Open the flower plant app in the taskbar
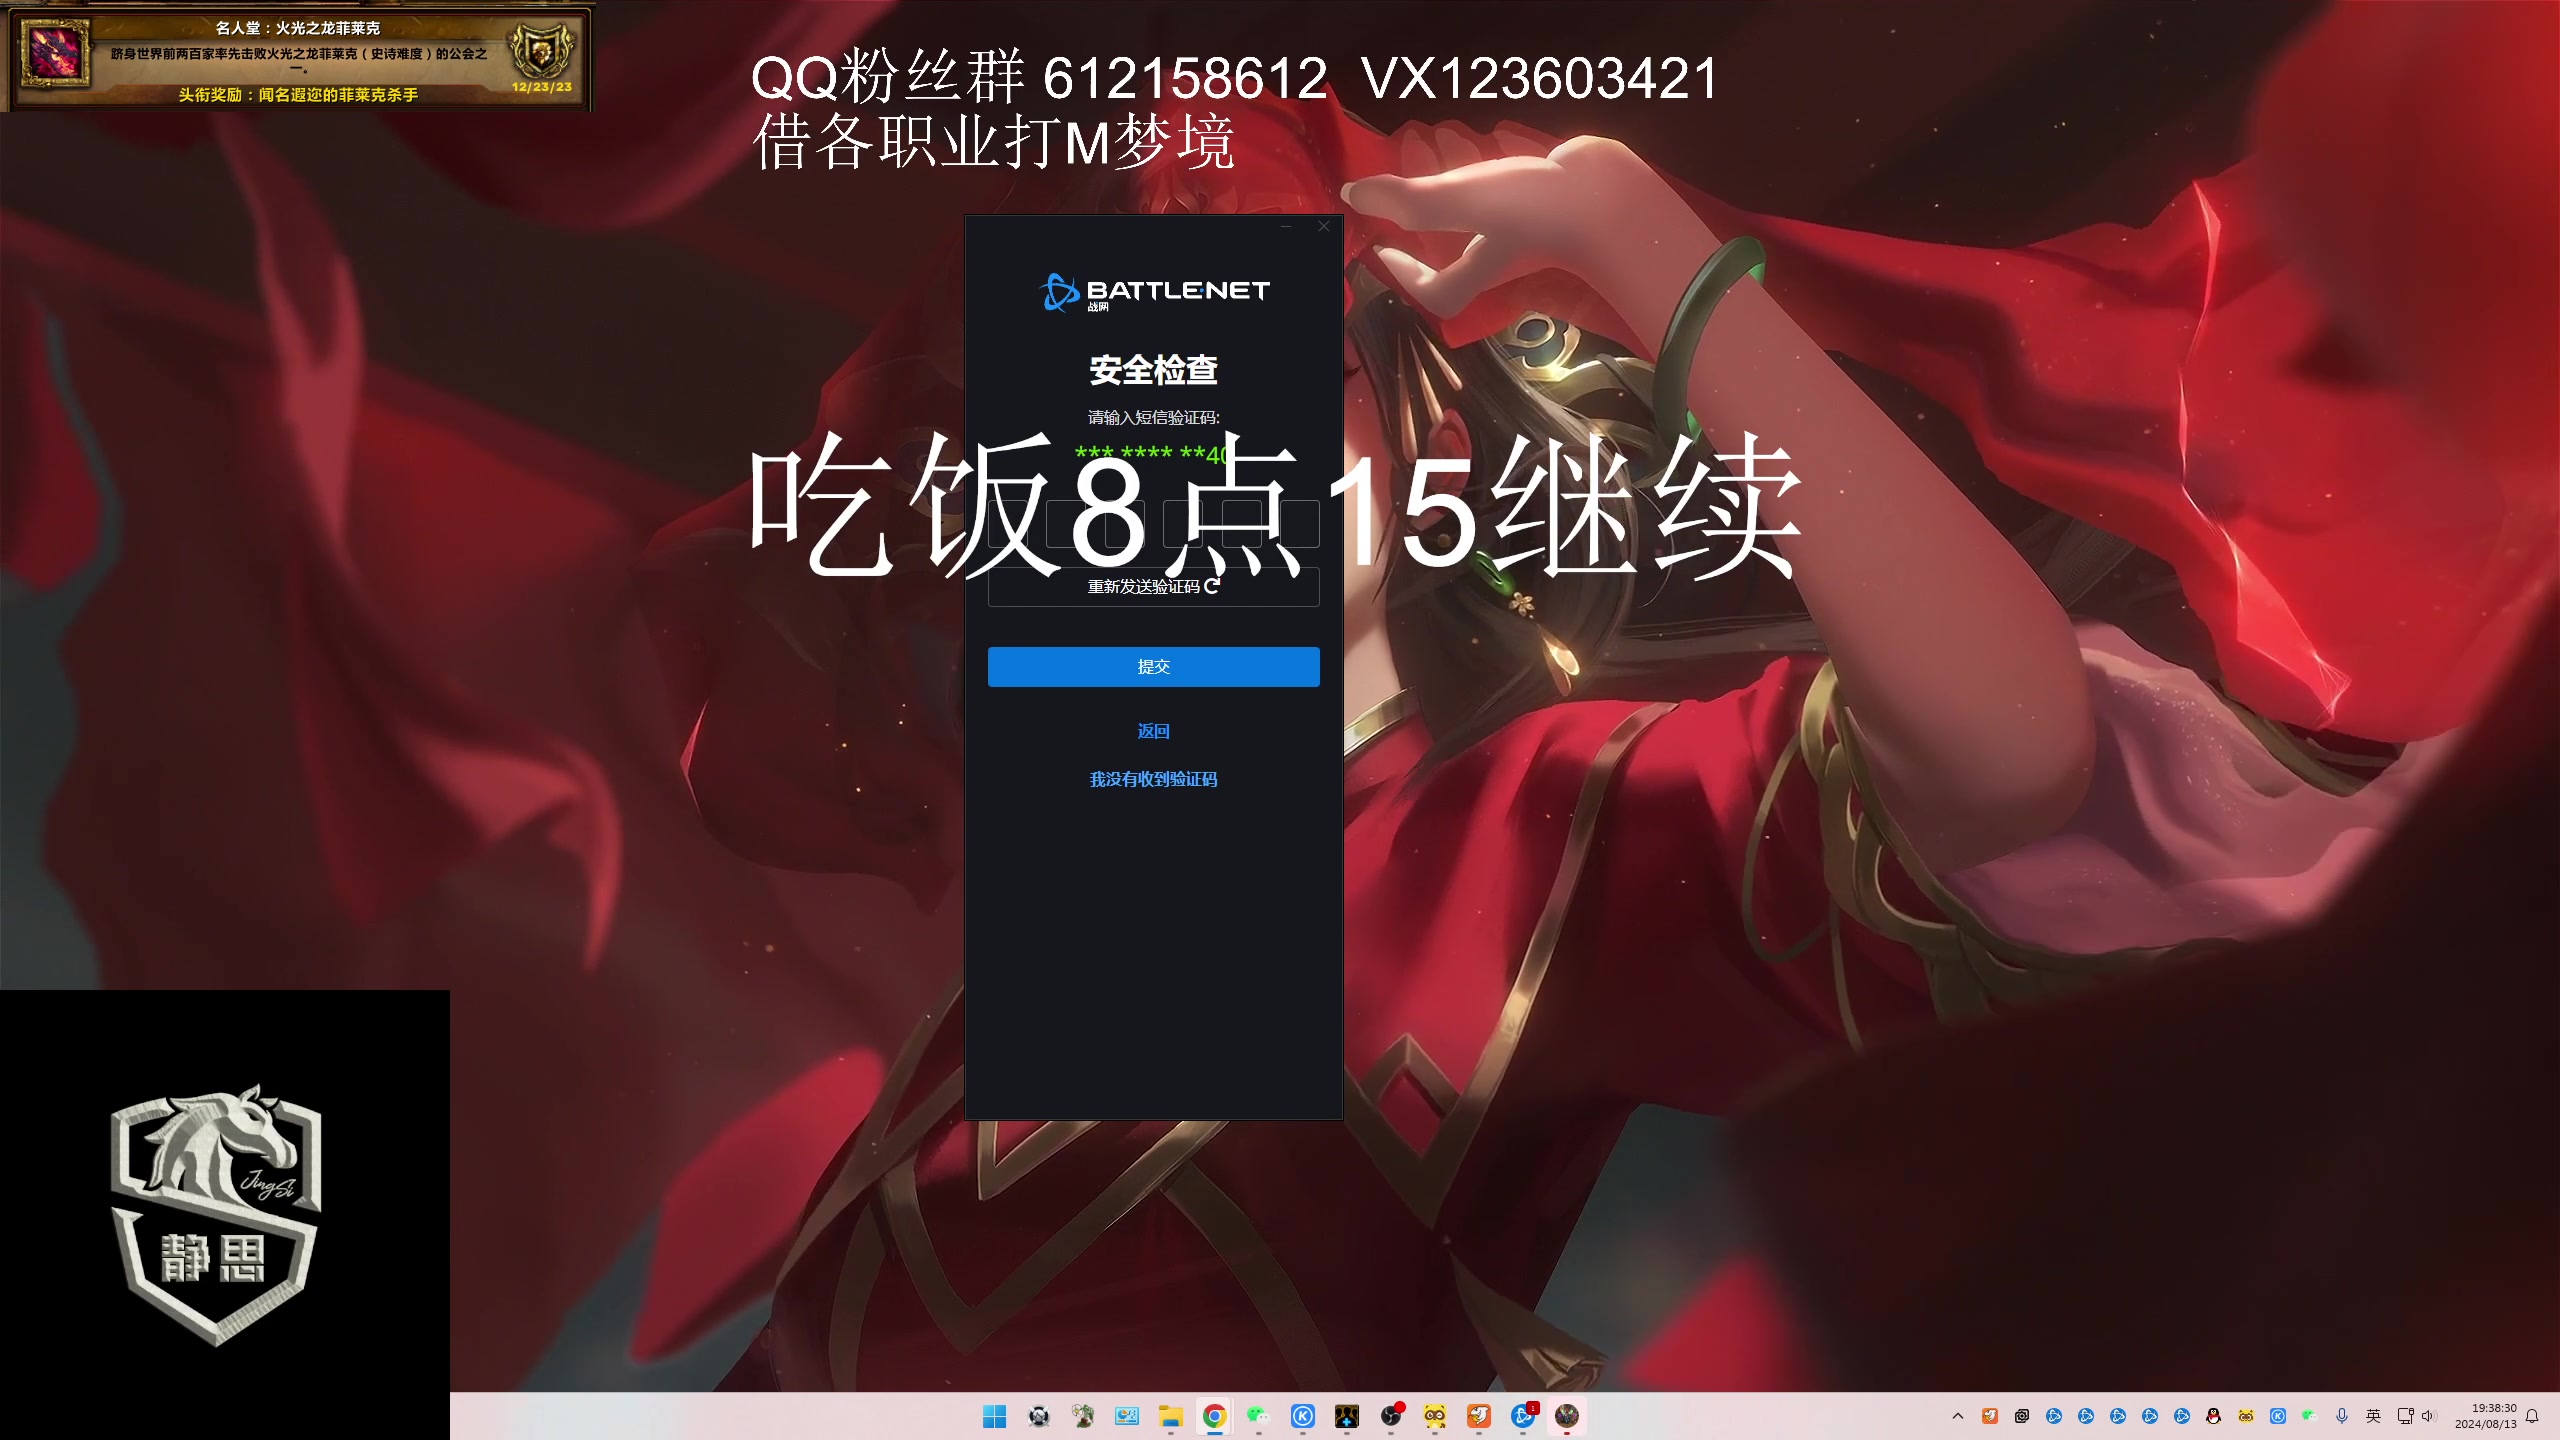The image size is (2560, 1440). pyautogui.click(x=1083, y=1416)
